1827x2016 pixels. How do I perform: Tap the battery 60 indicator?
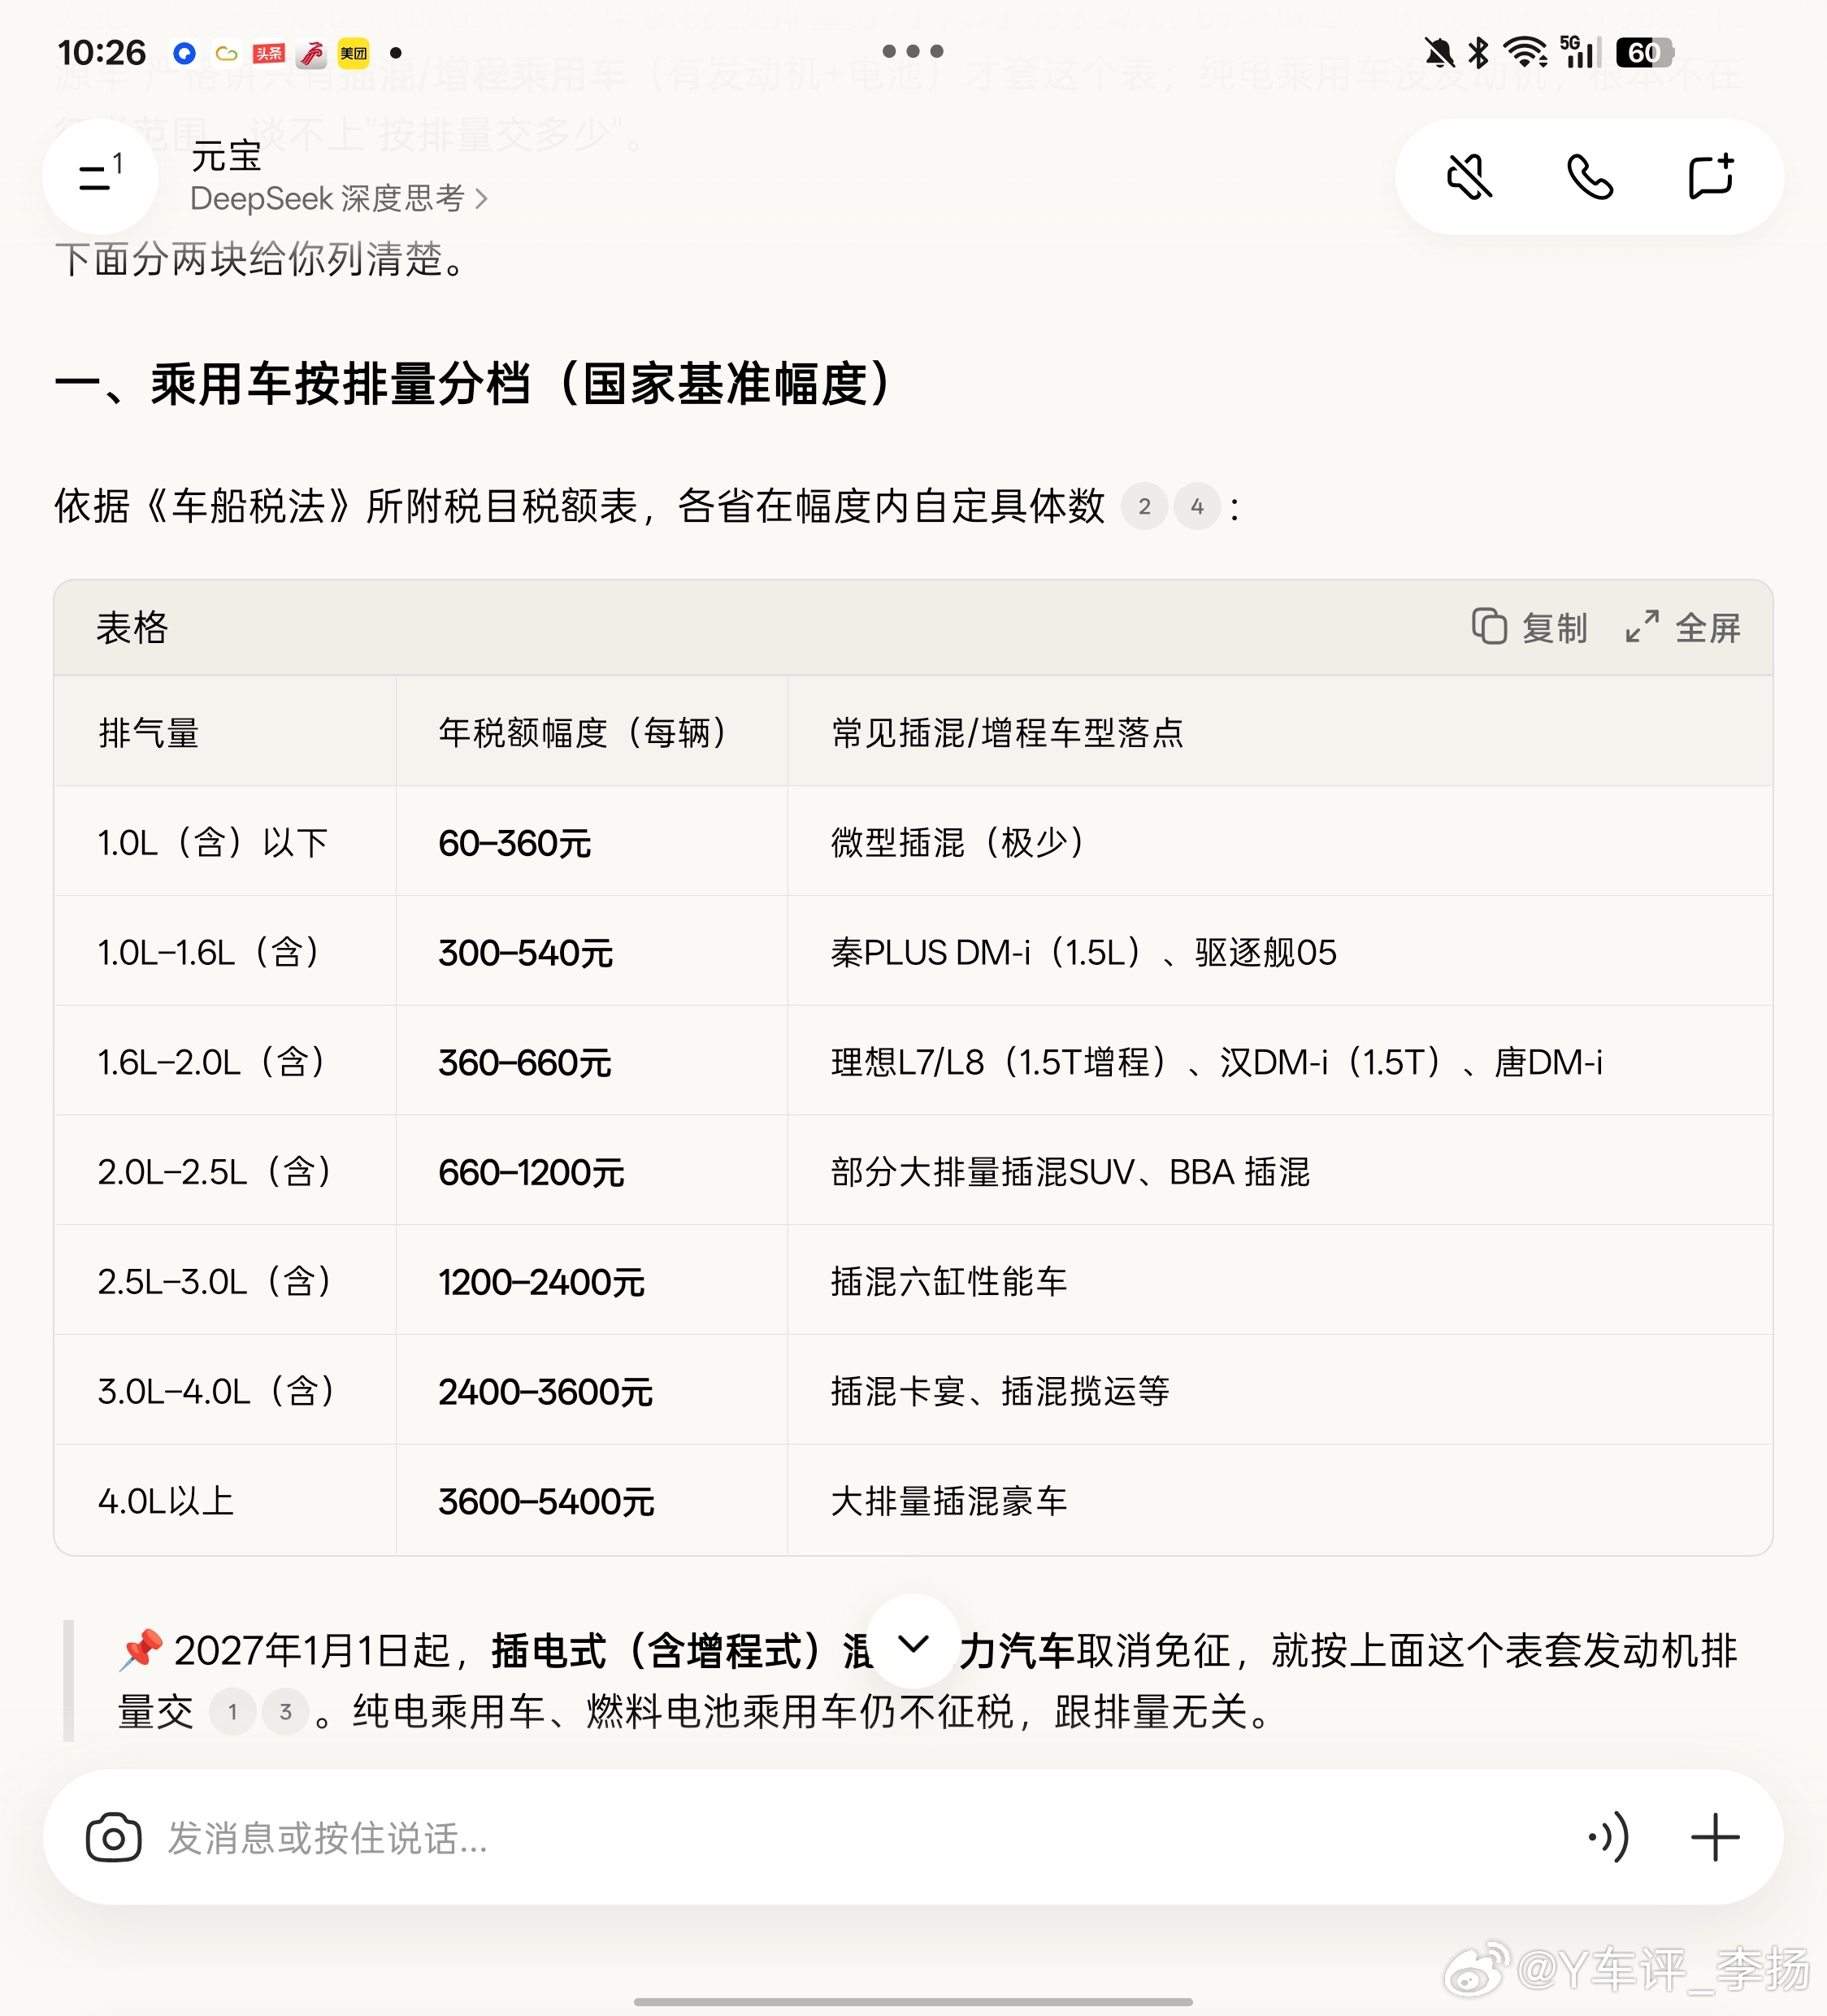[1644, 52]
